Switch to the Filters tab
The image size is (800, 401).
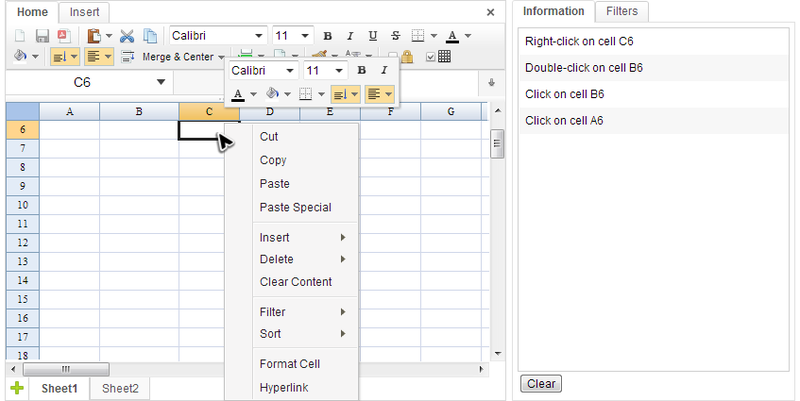pos(622,11)
